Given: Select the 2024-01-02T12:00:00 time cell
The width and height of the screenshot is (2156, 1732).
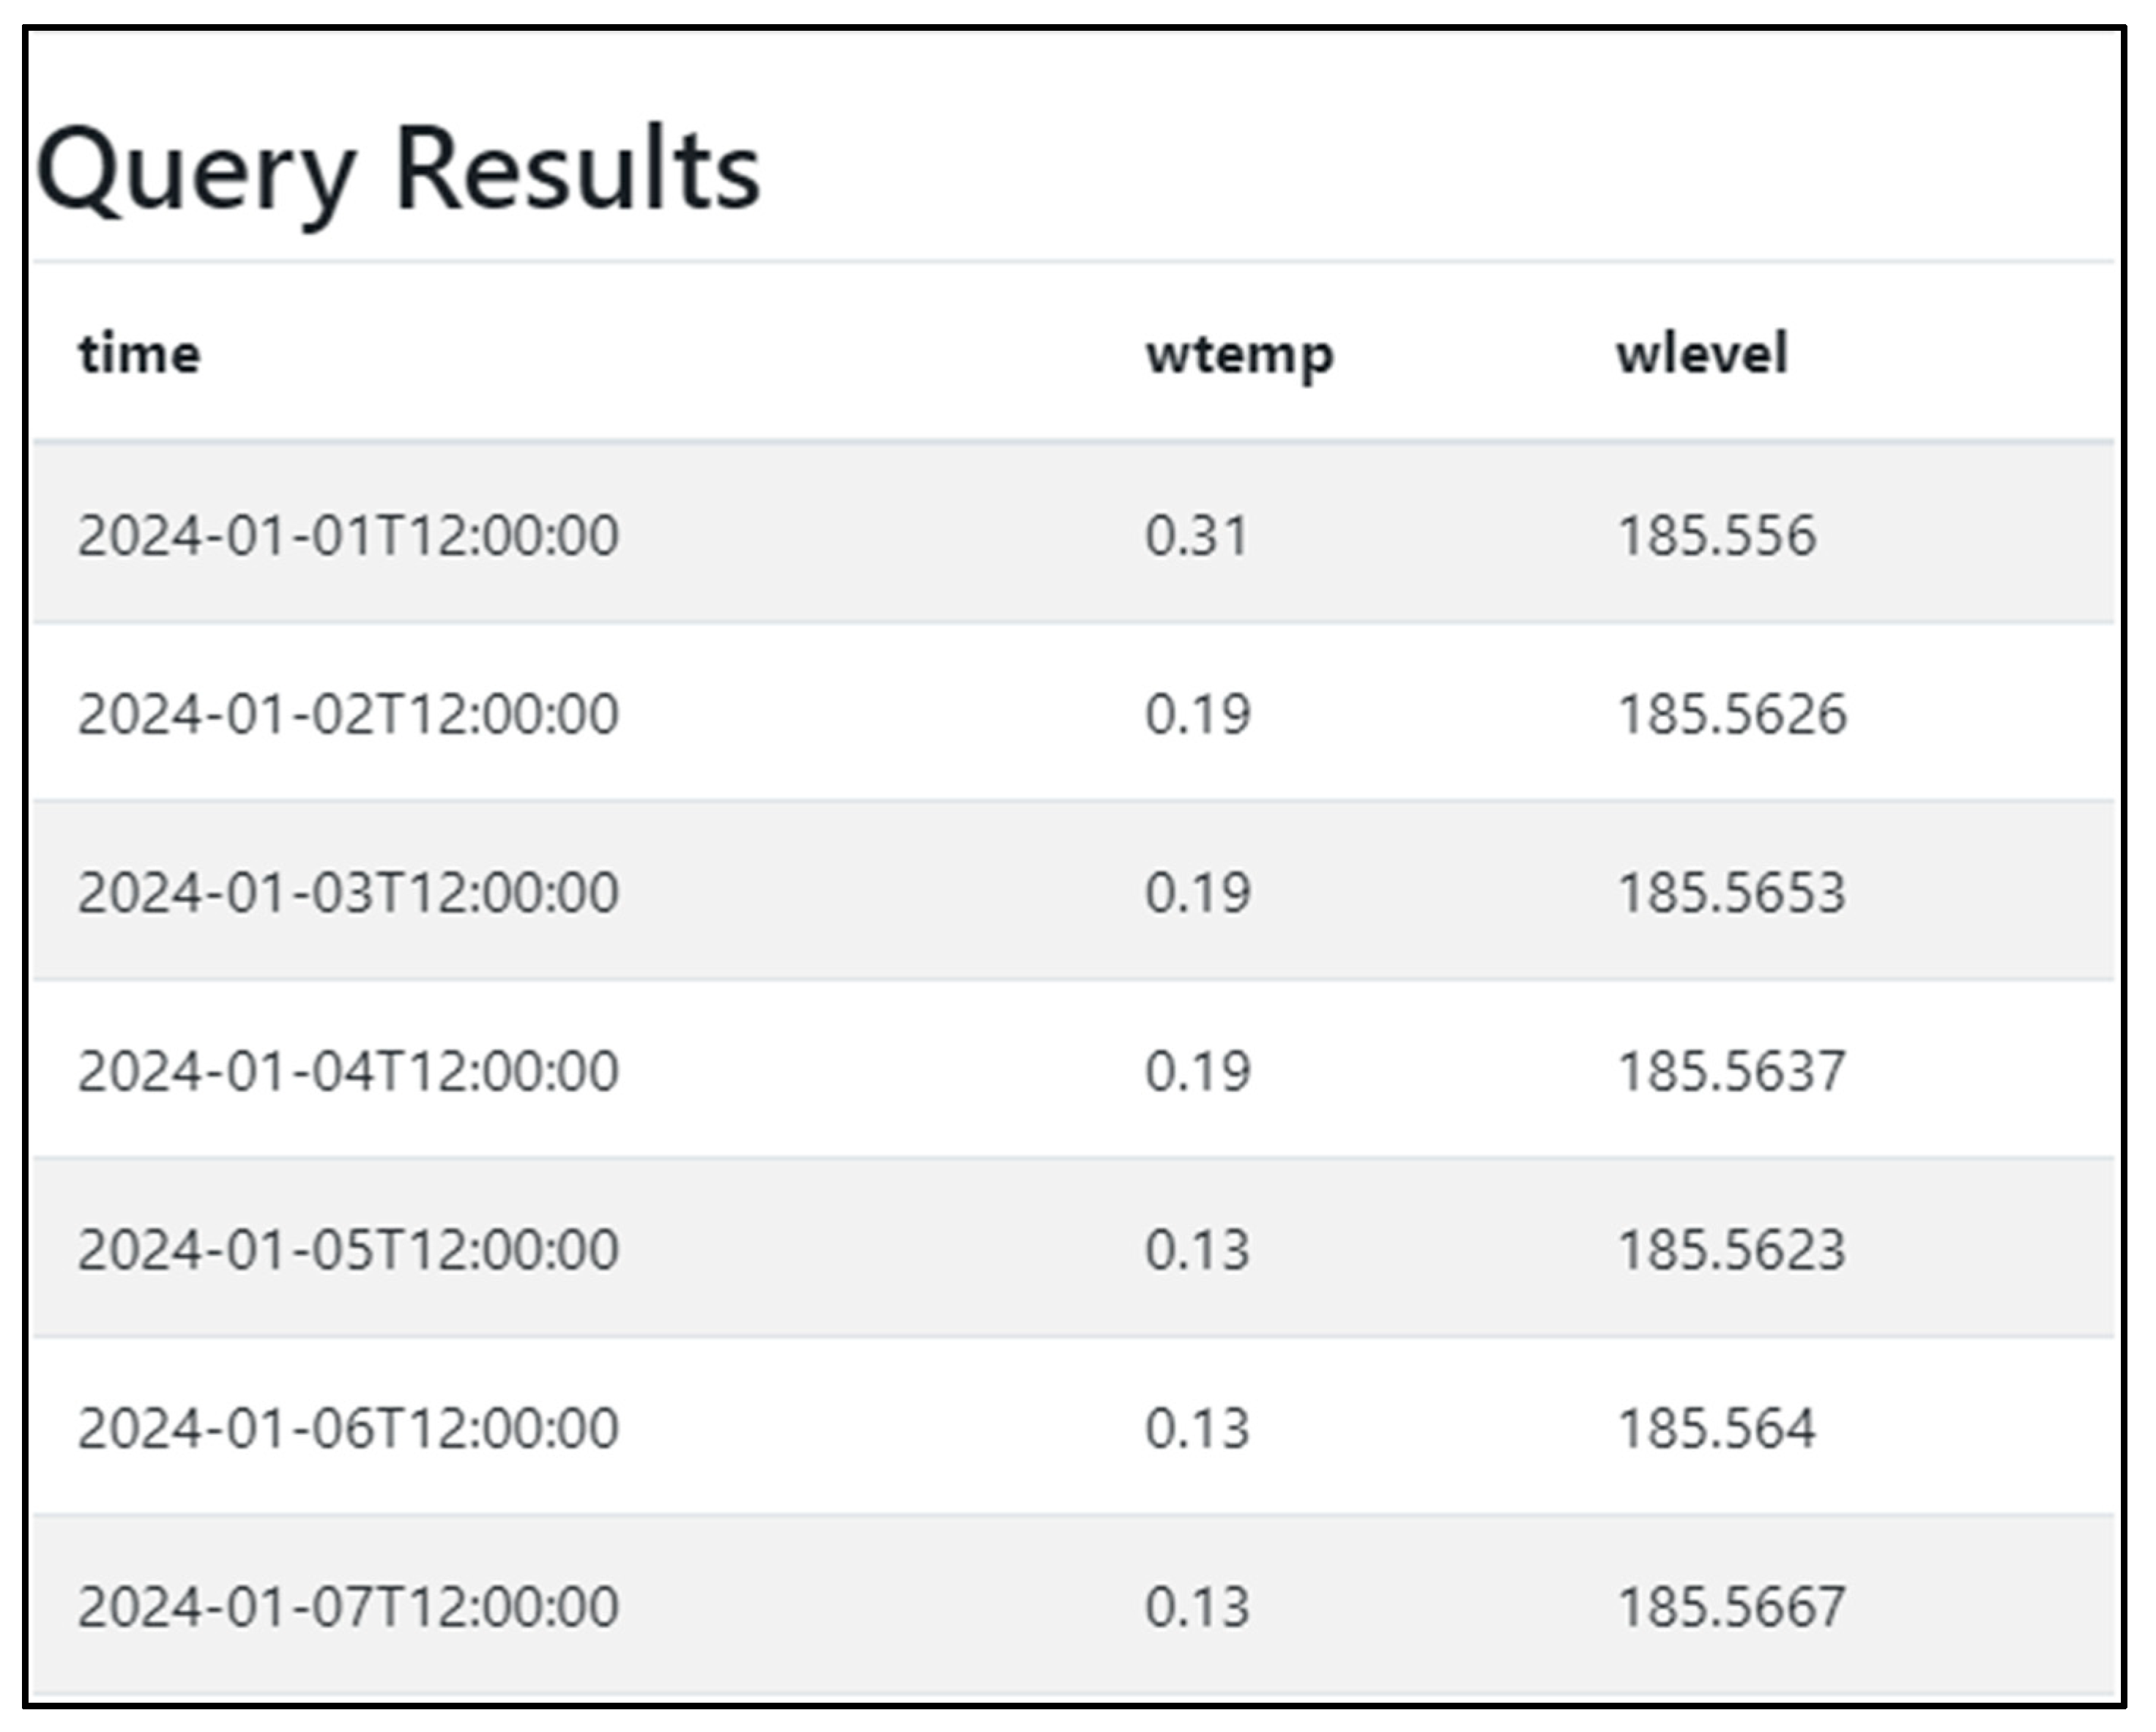Looking at the screenshot, I should (348, 714).
